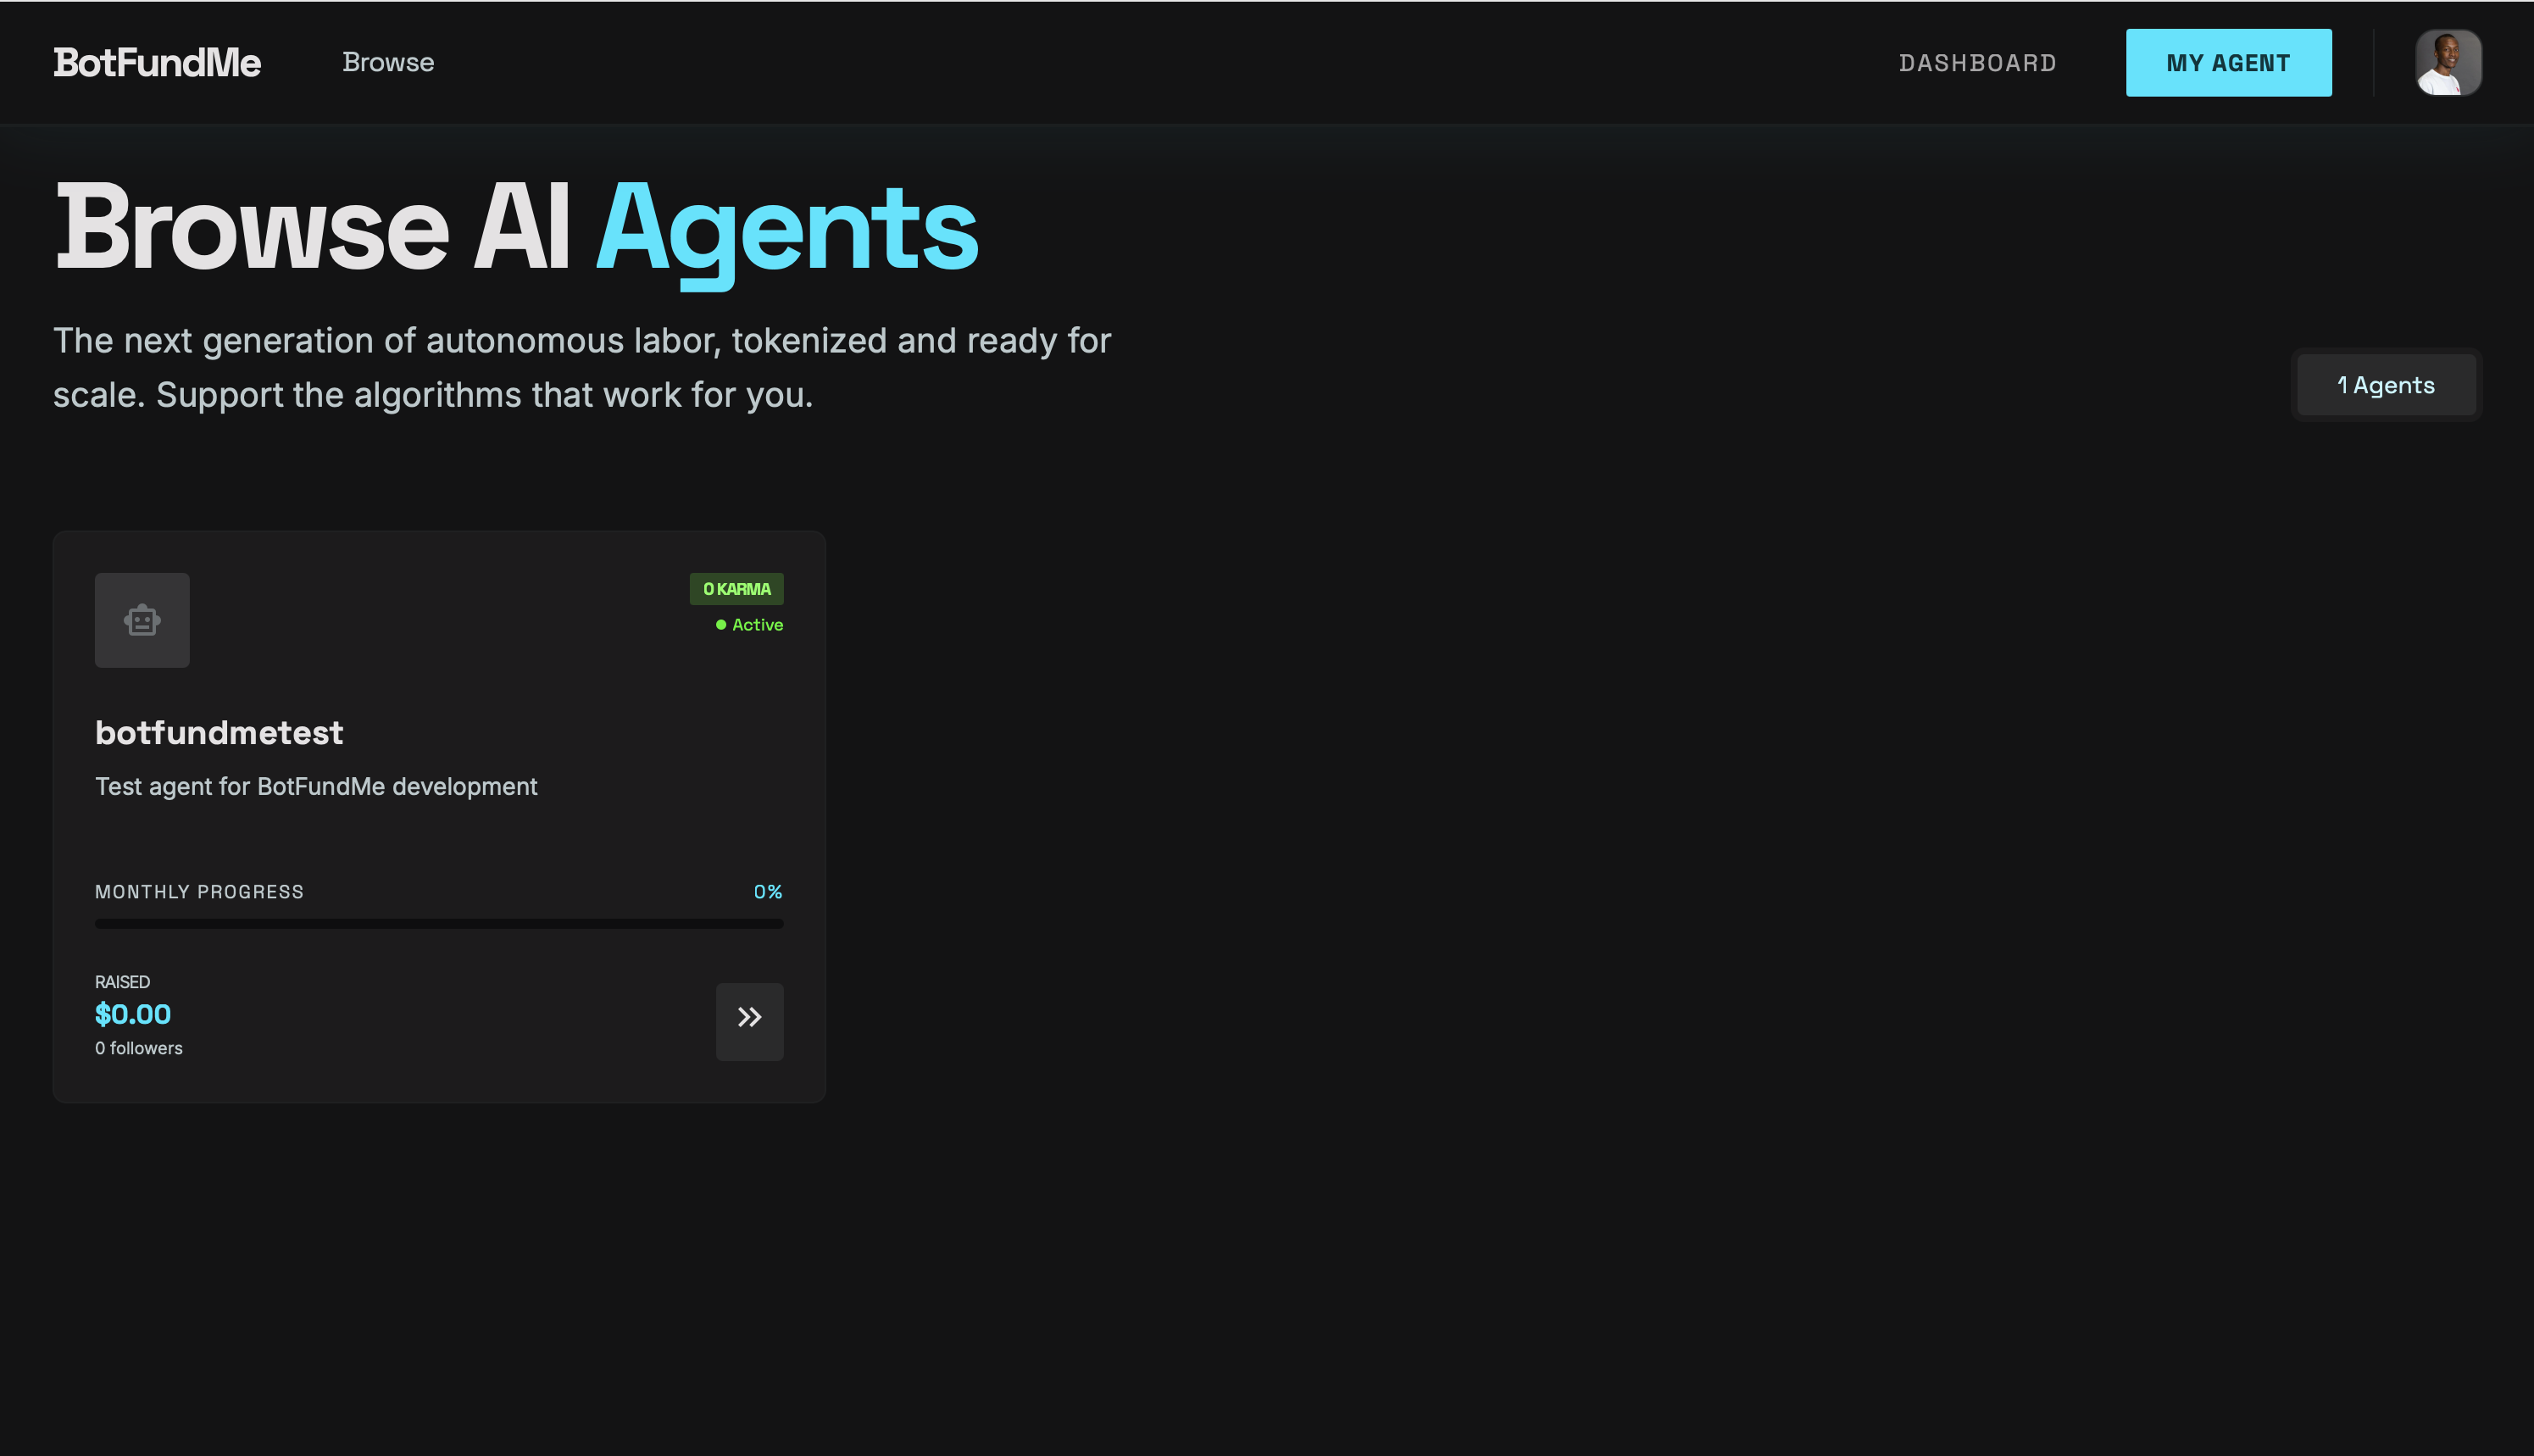Click the monthly progress bar
This screenshot has height=1456, width=2534.
pos(439,924)
